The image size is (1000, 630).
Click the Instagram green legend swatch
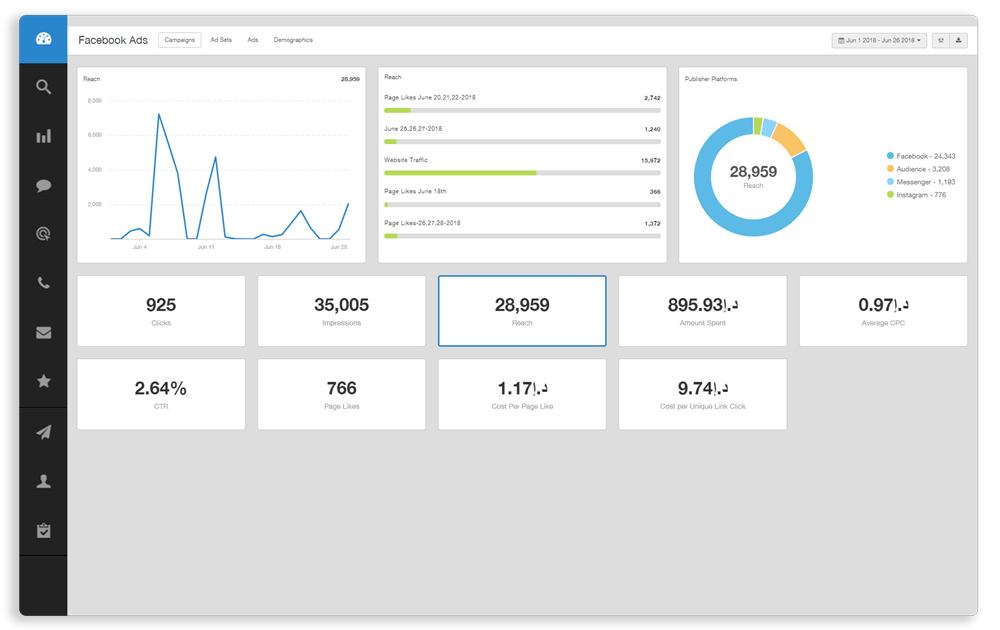pyautogui.click(x=890, y=194)
